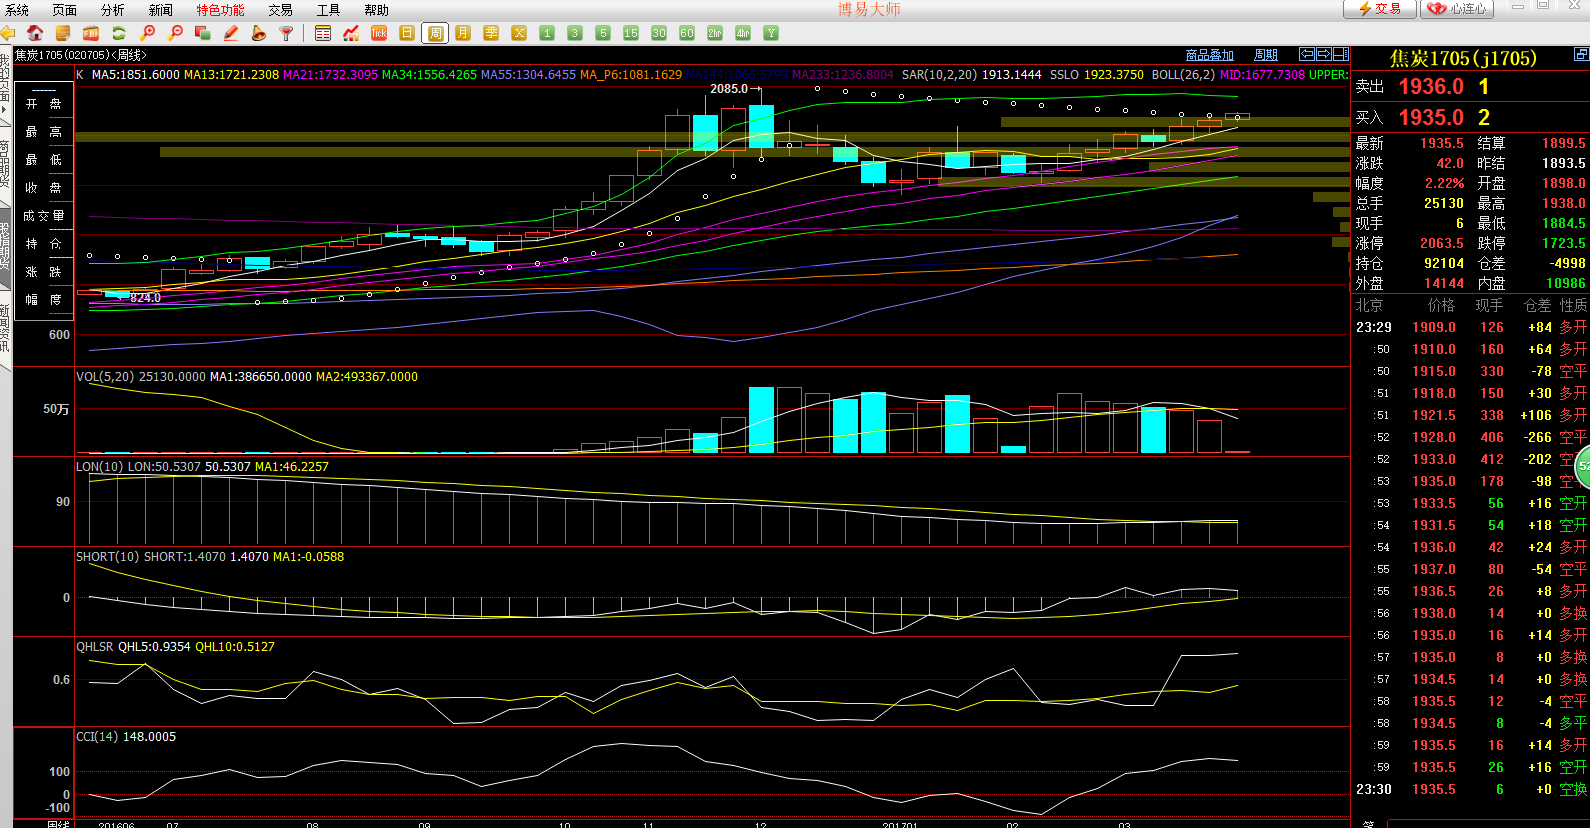The height and width of the screenshot is (828, 1590).
Task: Open the 页面 menu
Action: [x=65, y=10]
